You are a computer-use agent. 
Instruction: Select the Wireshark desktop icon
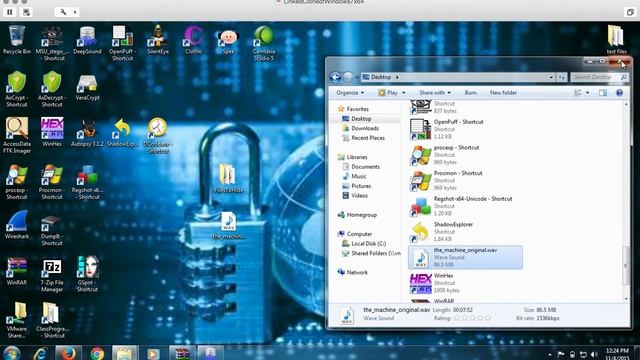(17, 224)
